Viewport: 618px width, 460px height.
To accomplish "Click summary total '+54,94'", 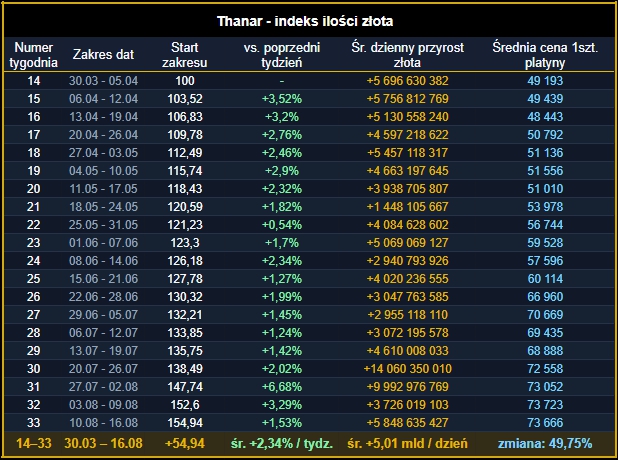I will [185, 443].
